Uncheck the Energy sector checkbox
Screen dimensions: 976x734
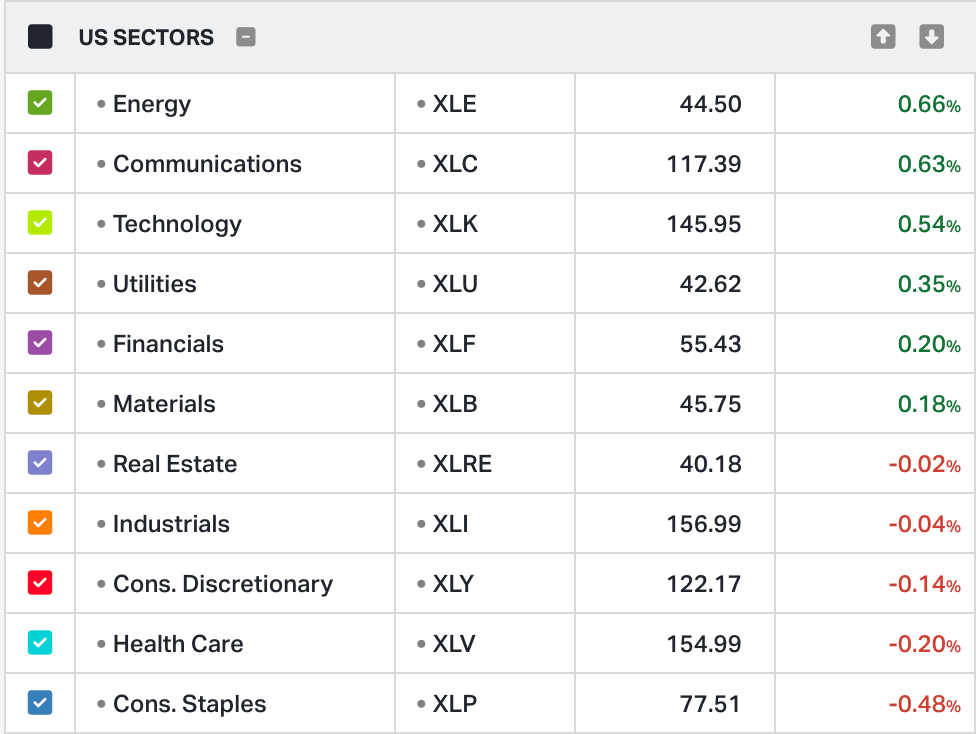pos(40,103)
